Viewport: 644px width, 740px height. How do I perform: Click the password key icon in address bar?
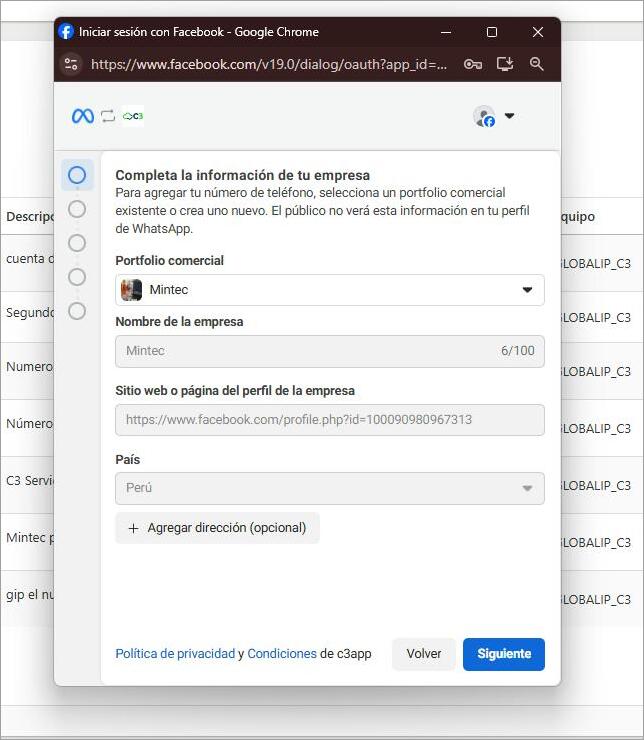pos(472,64)
